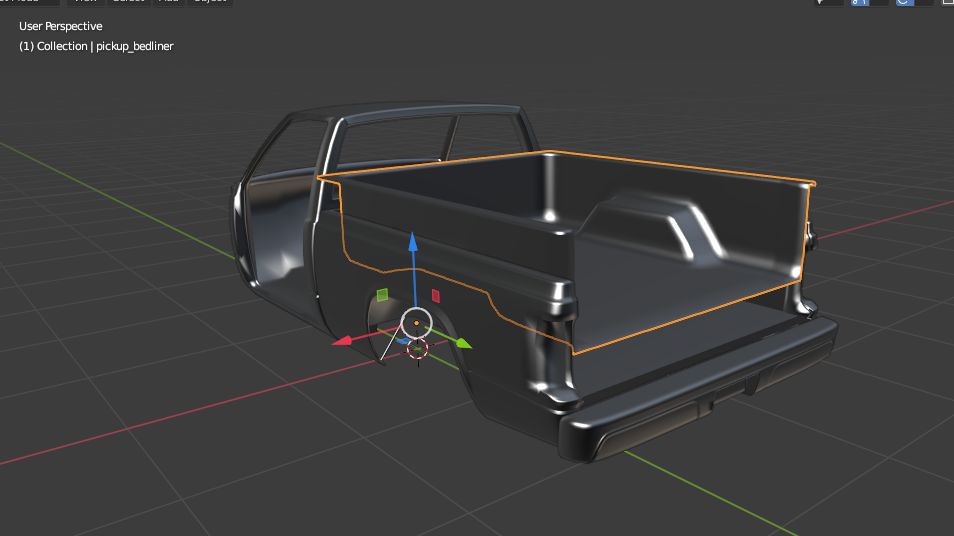
Task: Click the red plane handle of the gizmo
Action: click(436, 296)
